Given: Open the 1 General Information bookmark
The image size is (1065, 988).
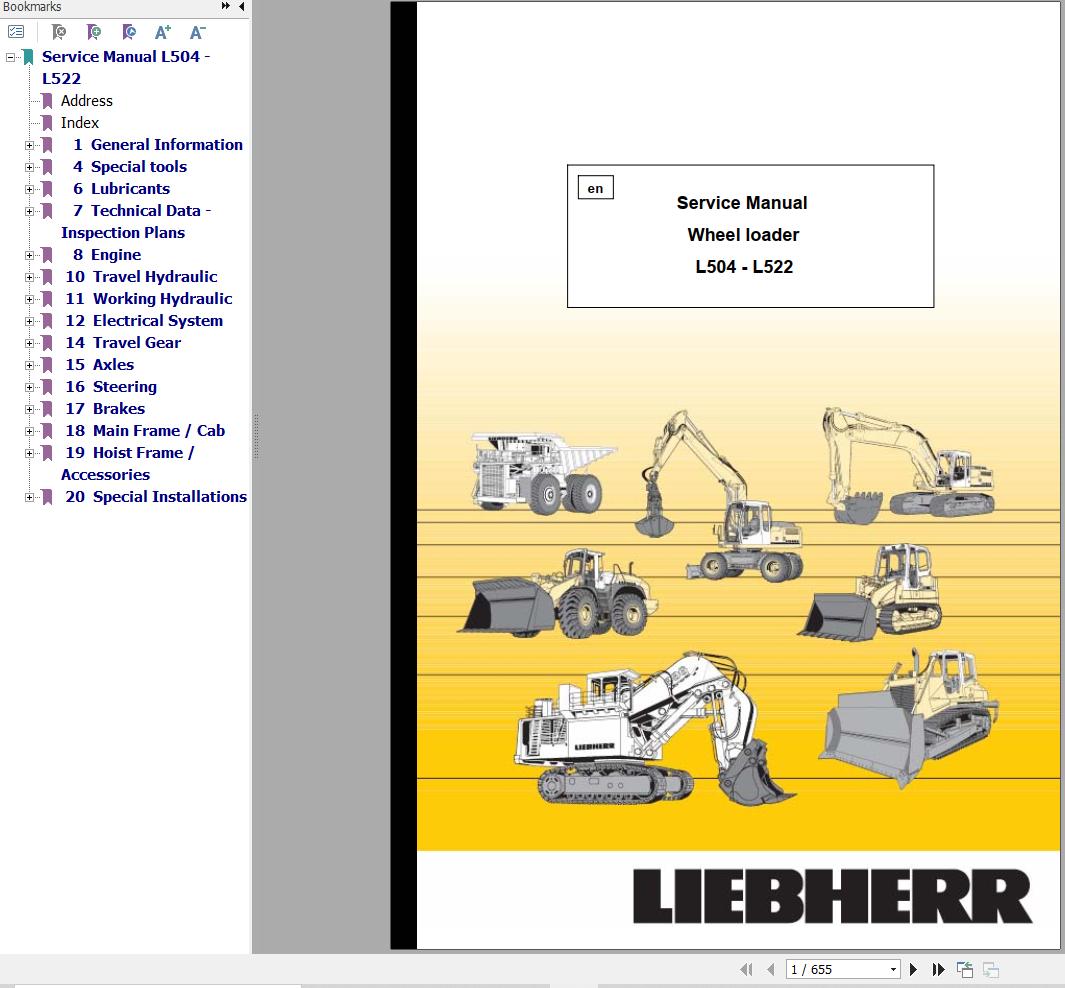Looking at the screenshot, I should click(x=158, y=145).
